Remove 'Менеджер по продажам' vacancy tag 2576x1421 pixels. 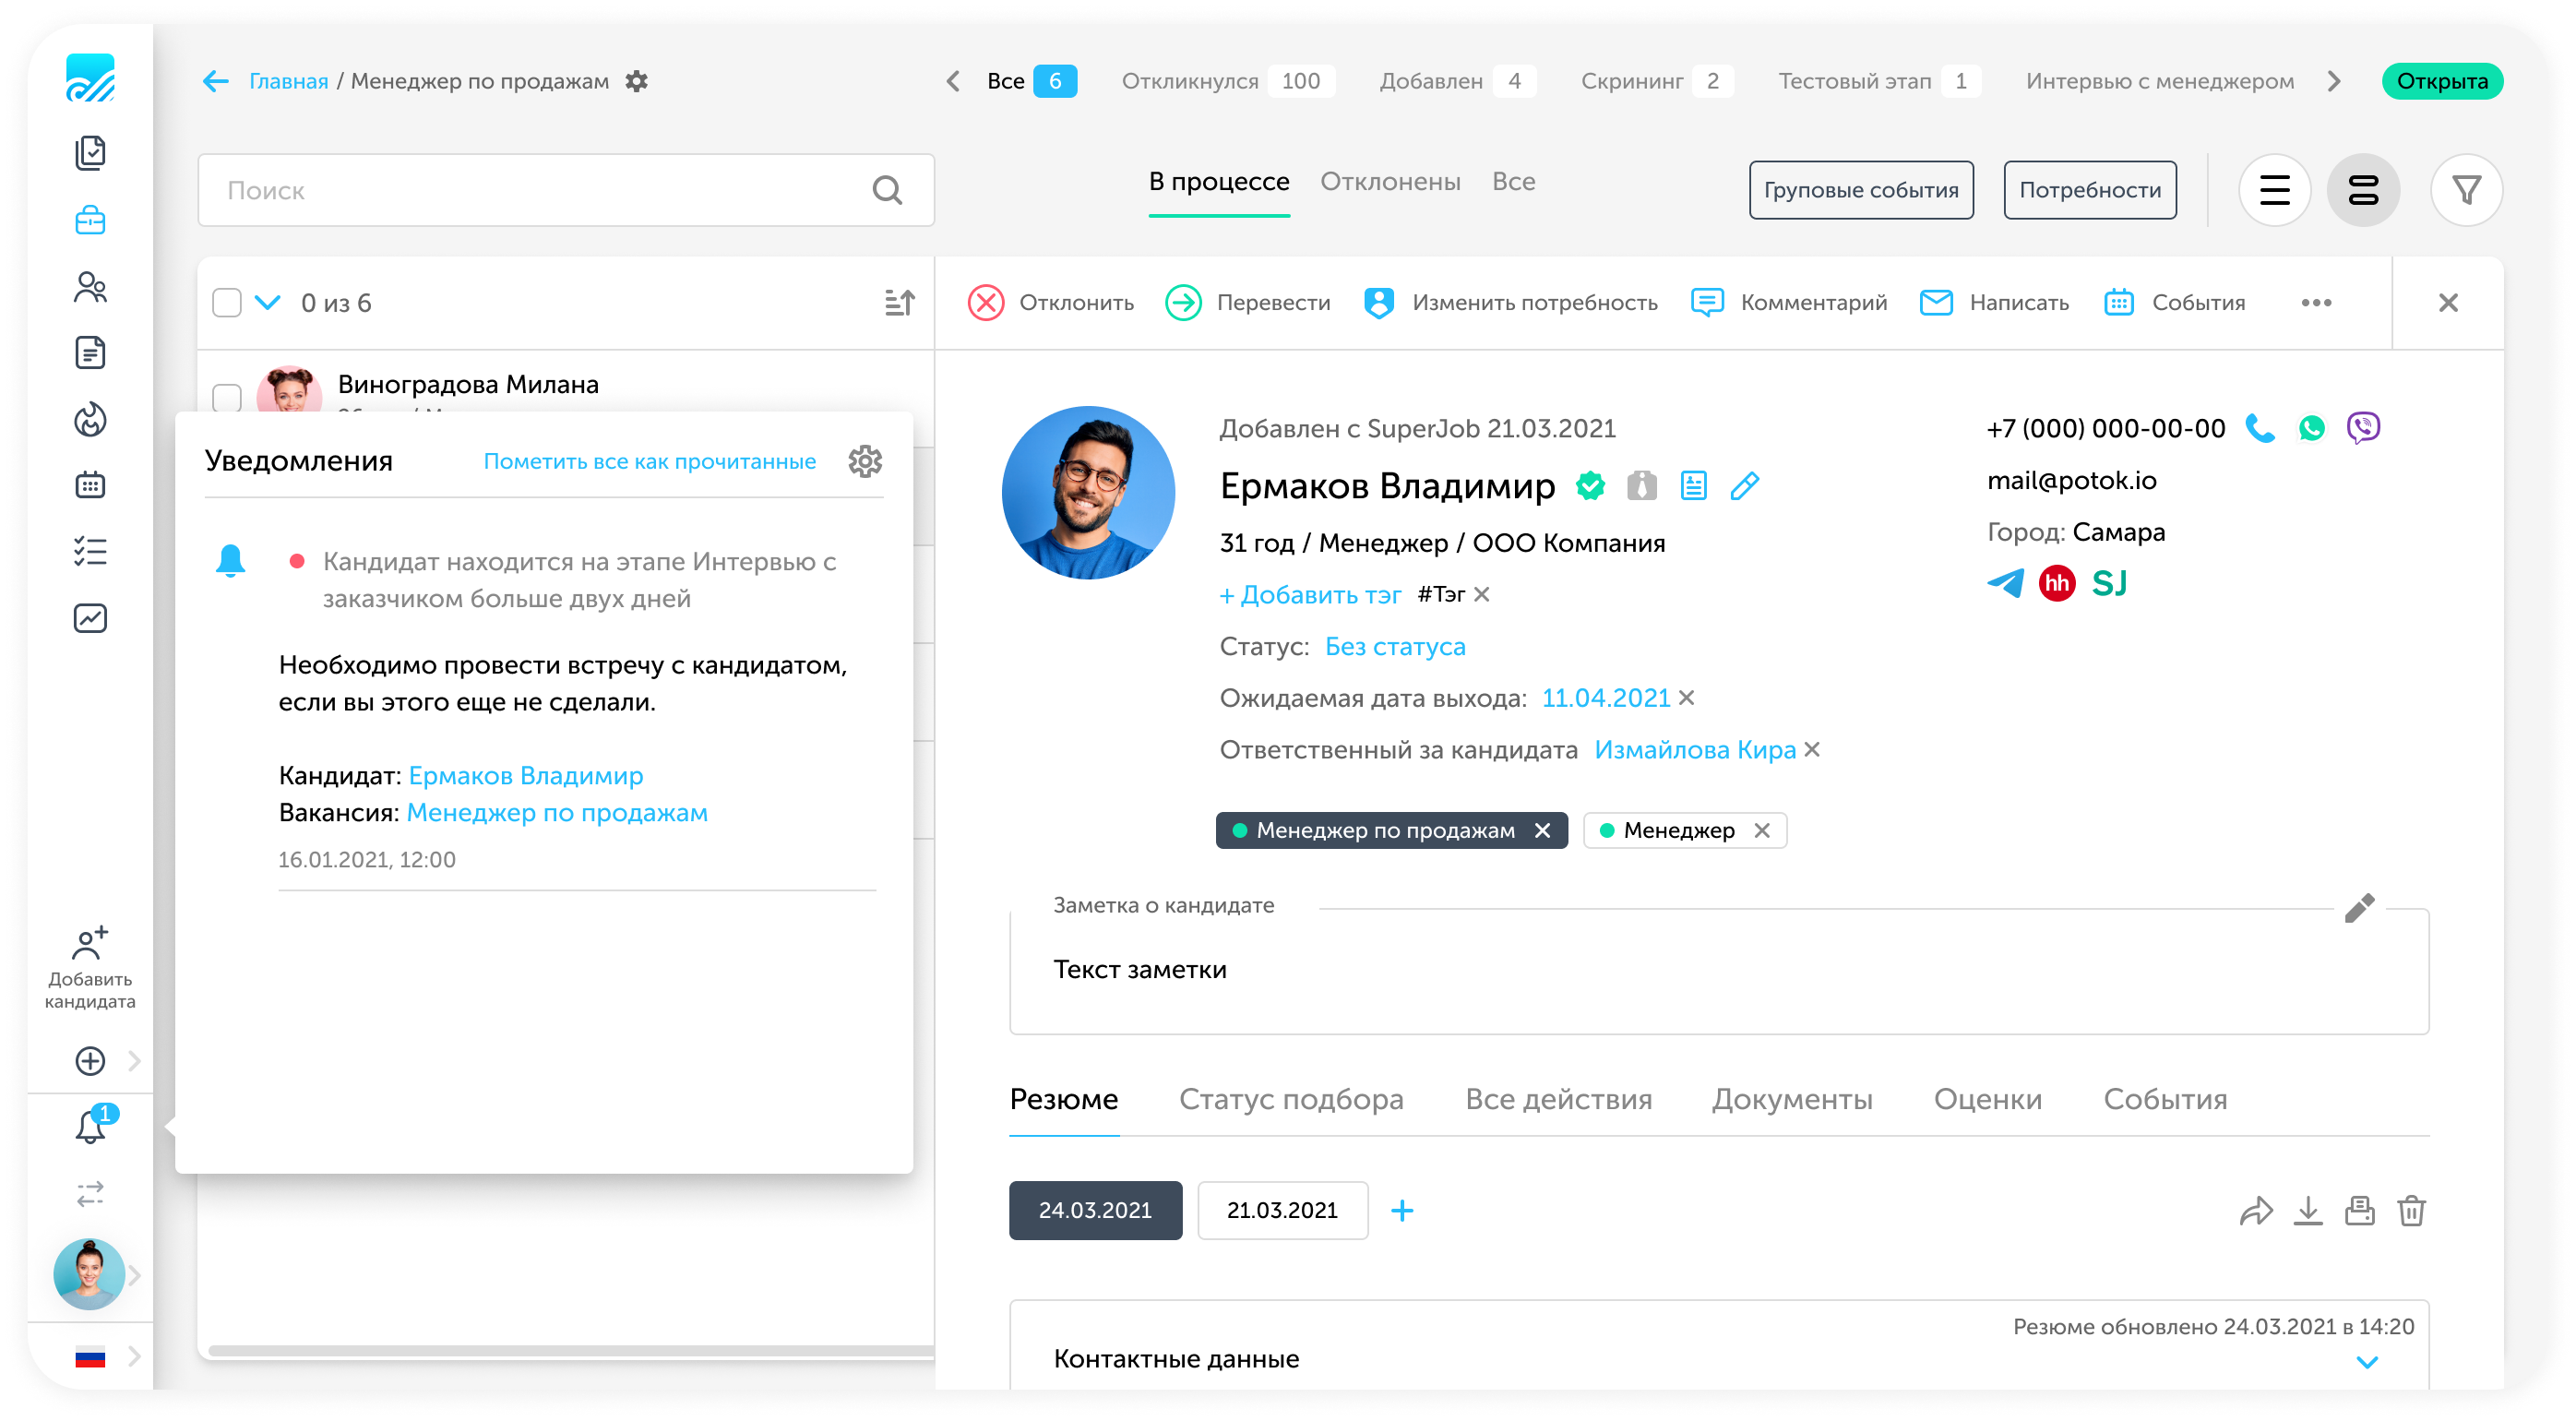(1542, 830)
